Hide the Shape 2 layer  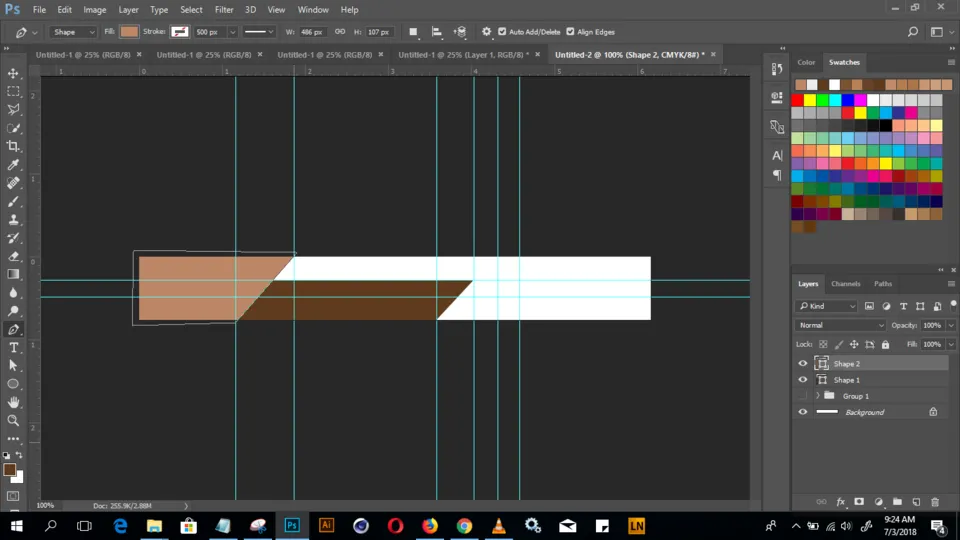[x=803, y=364]
